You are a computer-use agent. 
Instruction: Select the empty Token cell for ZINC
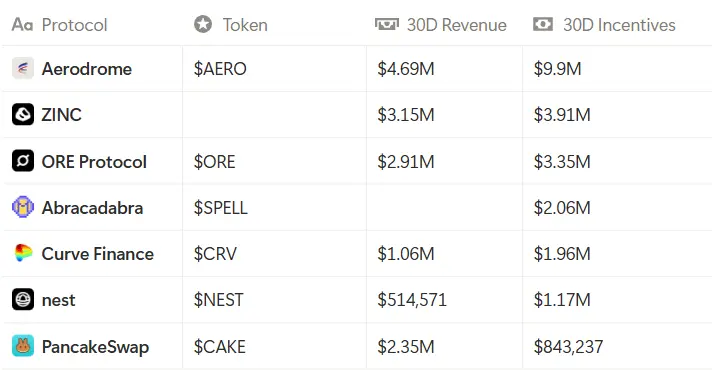274,114
